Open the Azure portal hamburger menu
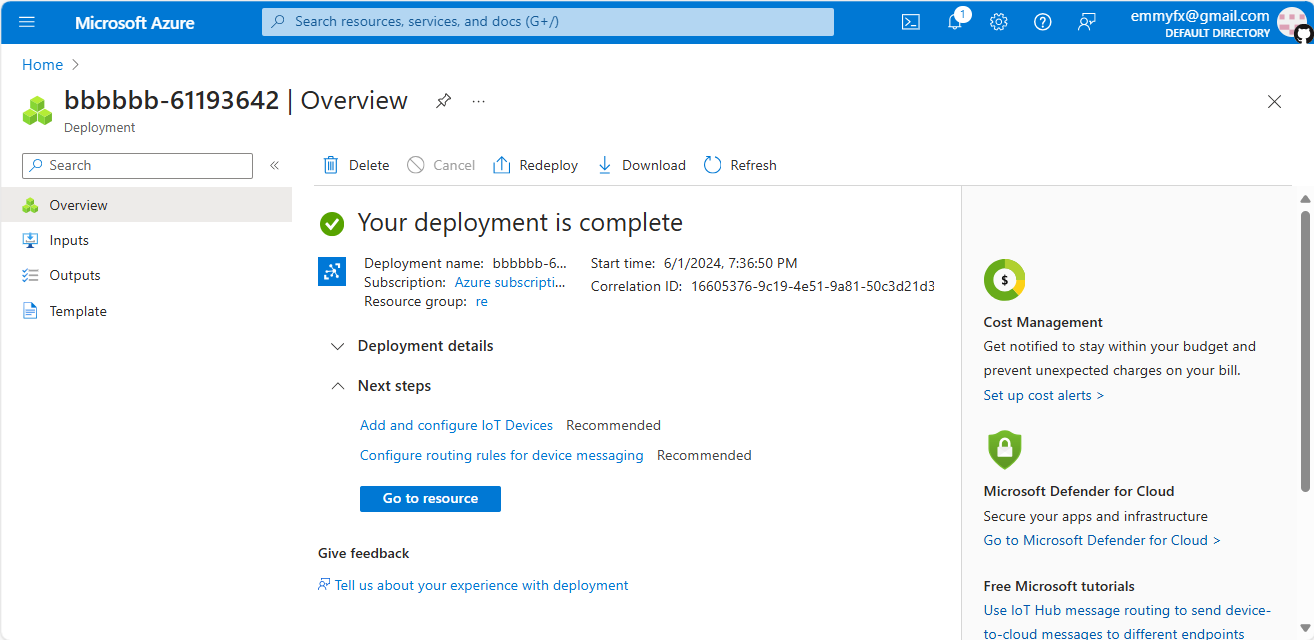Viewport: 1314px width, 640px height. tap(27, 22)
